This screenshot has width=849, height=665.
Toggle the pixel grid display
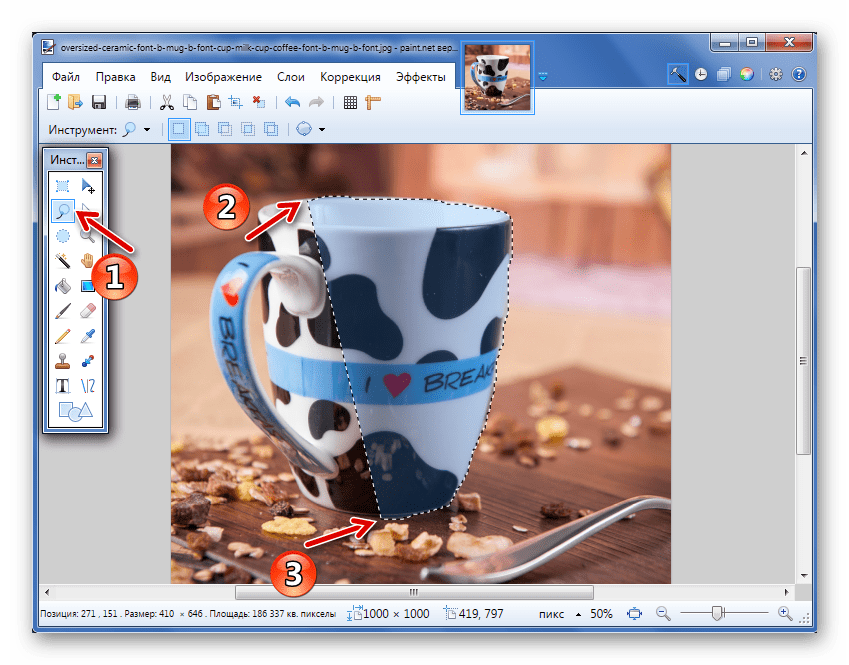(350, 102)
